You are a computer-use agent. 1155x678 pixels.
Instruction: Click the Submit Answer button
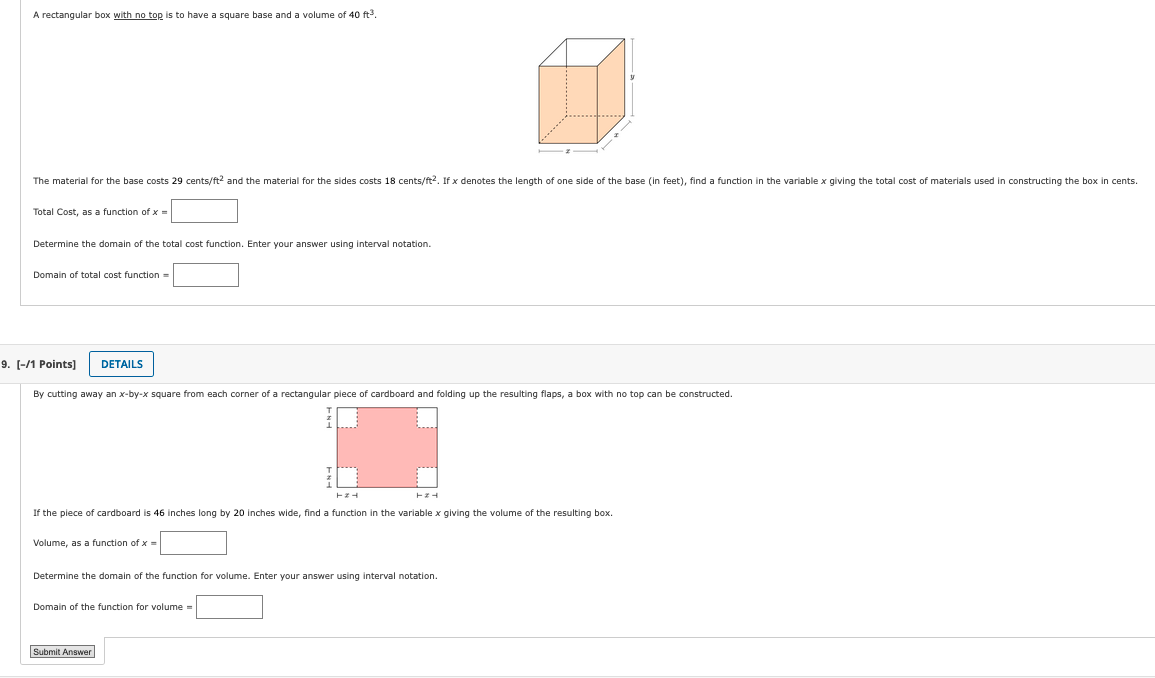pyautogui.click(x=61, y=651)
